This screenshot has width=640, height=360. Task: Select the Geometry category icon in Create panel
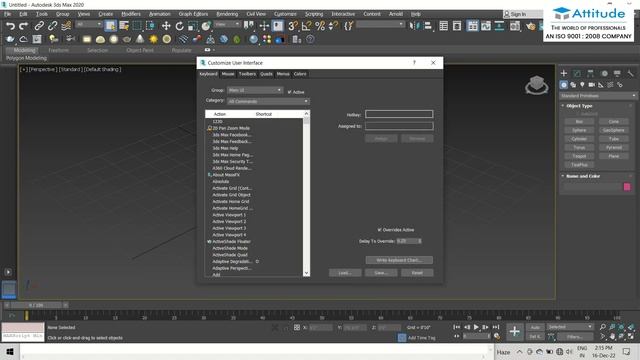(564, 85)
